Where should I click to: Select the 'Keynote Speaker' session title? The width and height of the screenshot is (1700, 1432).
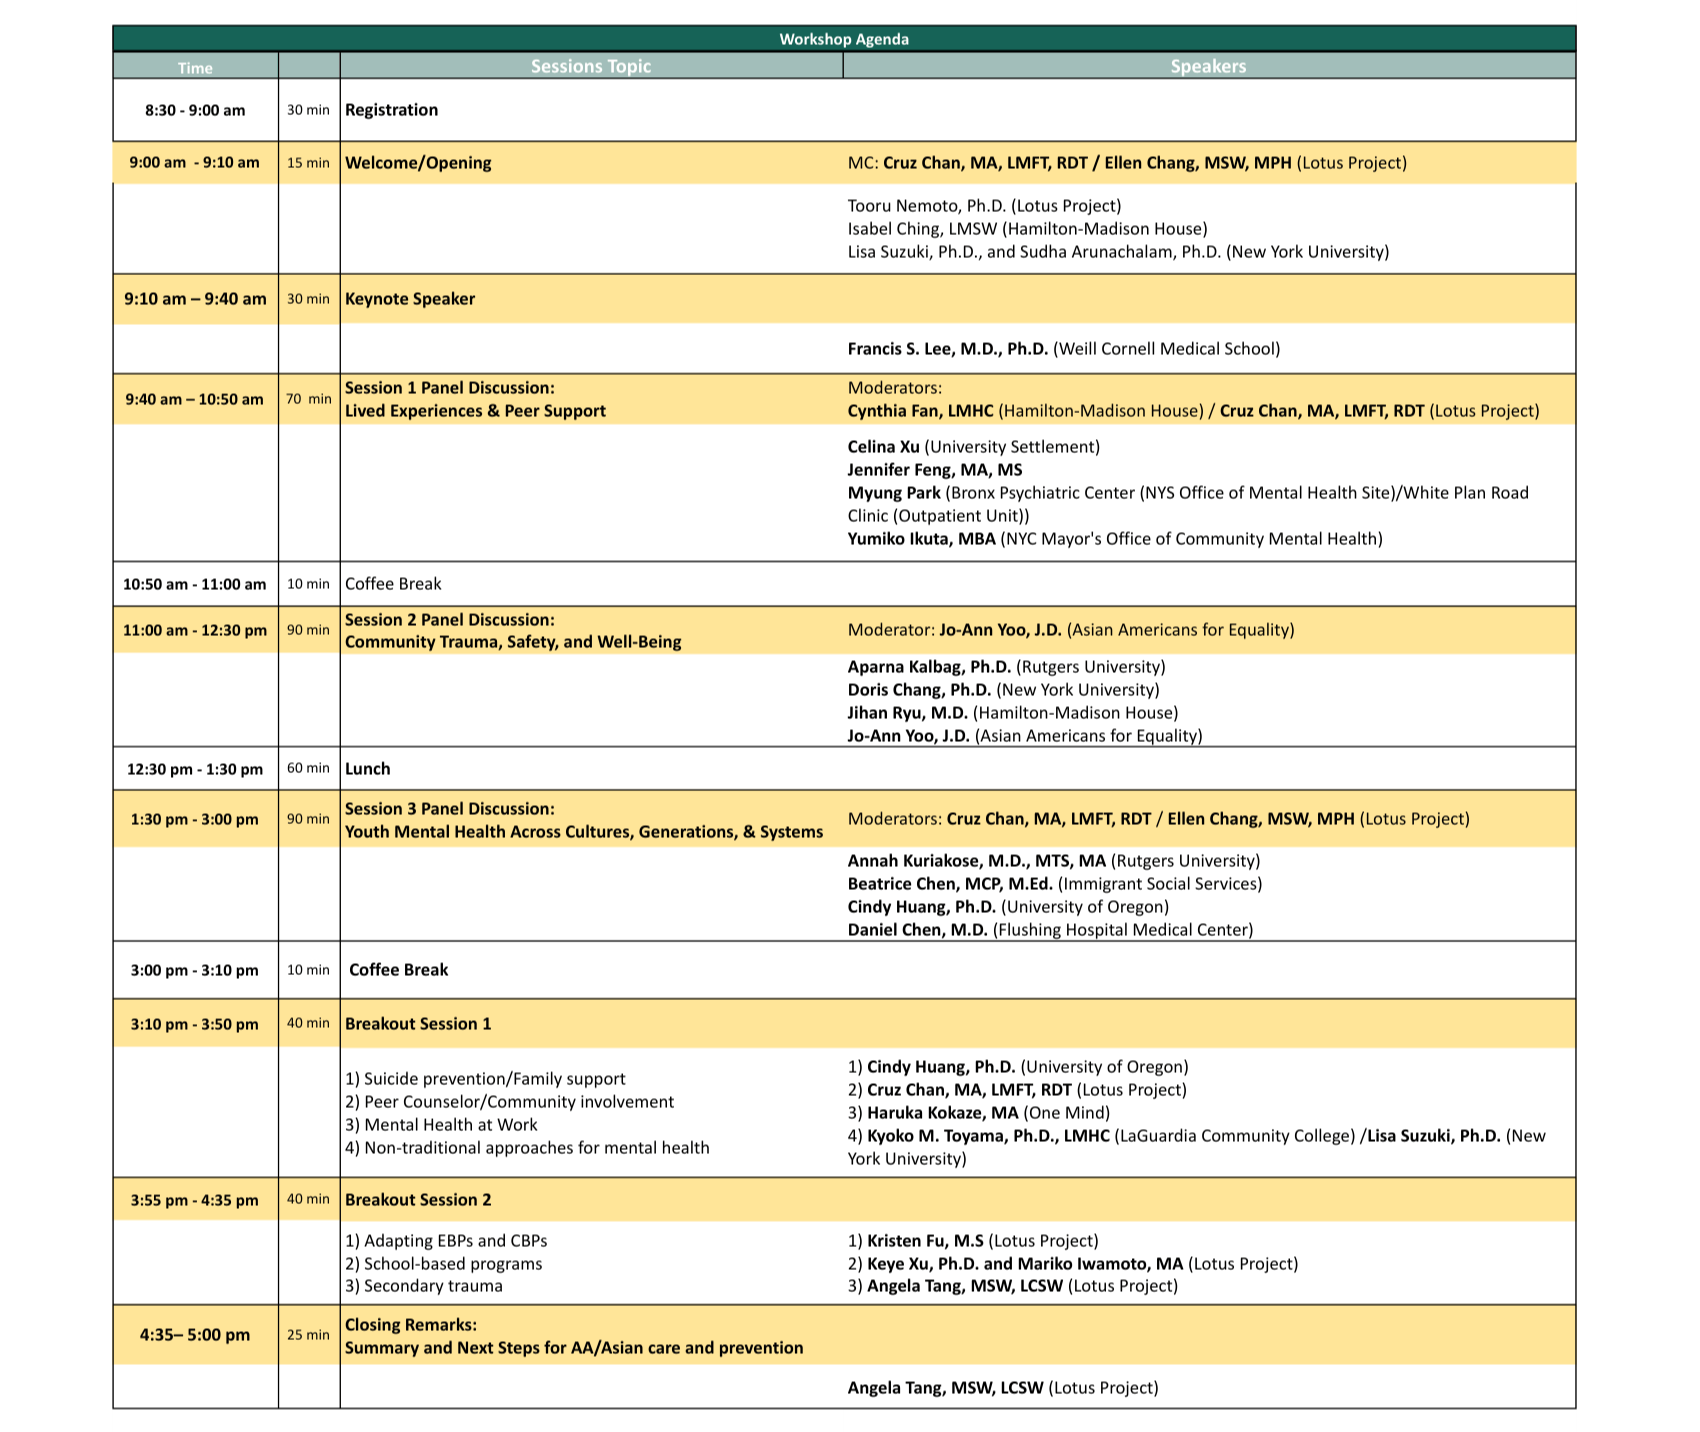point(410,299)
